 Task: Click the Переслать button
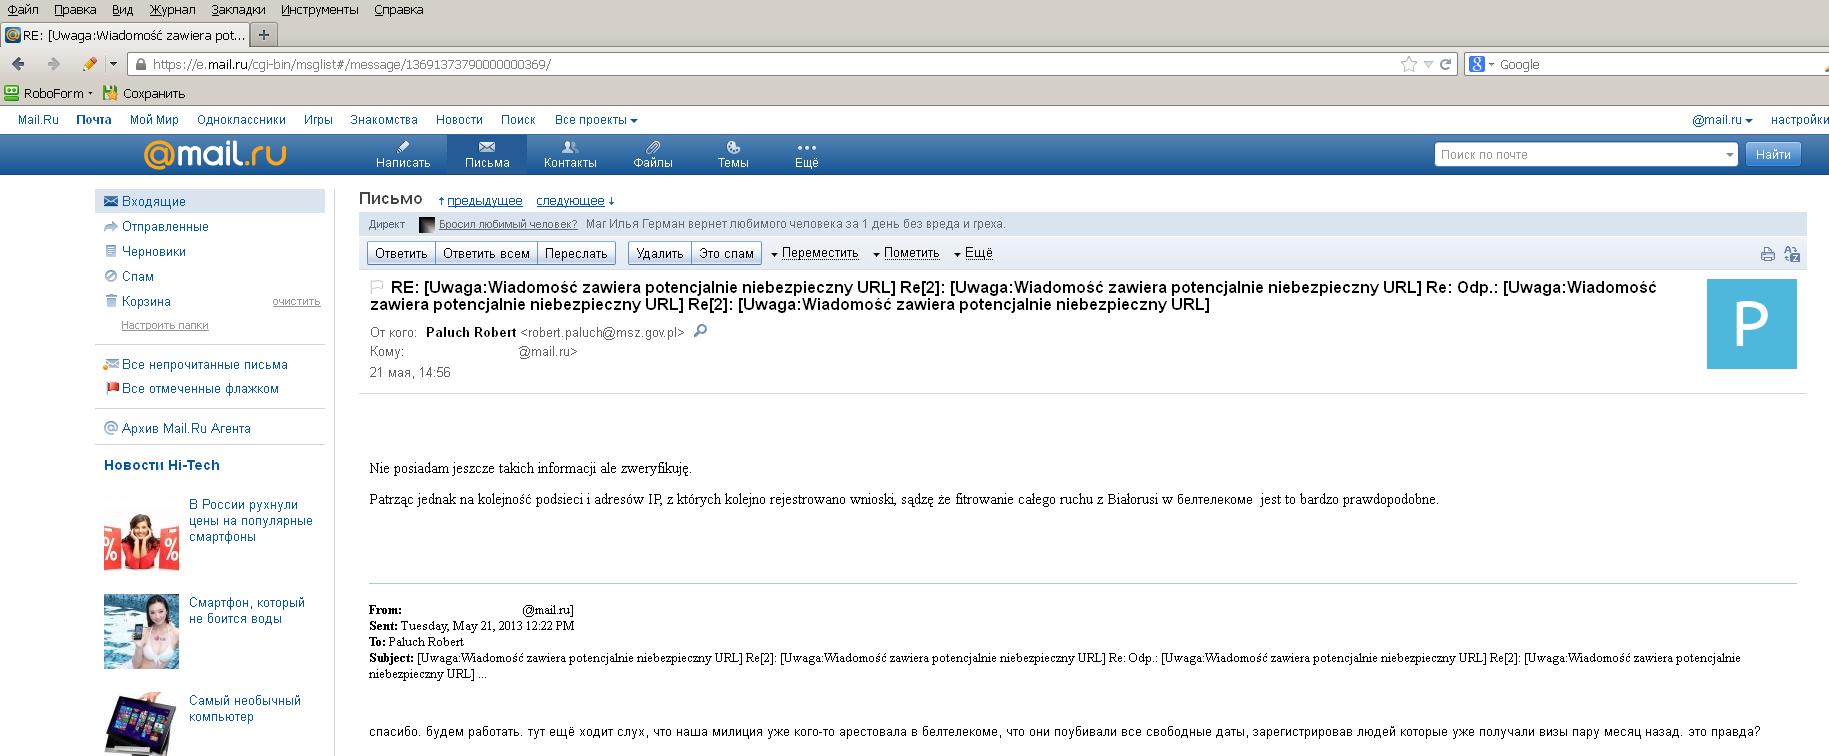click(576, 253)
